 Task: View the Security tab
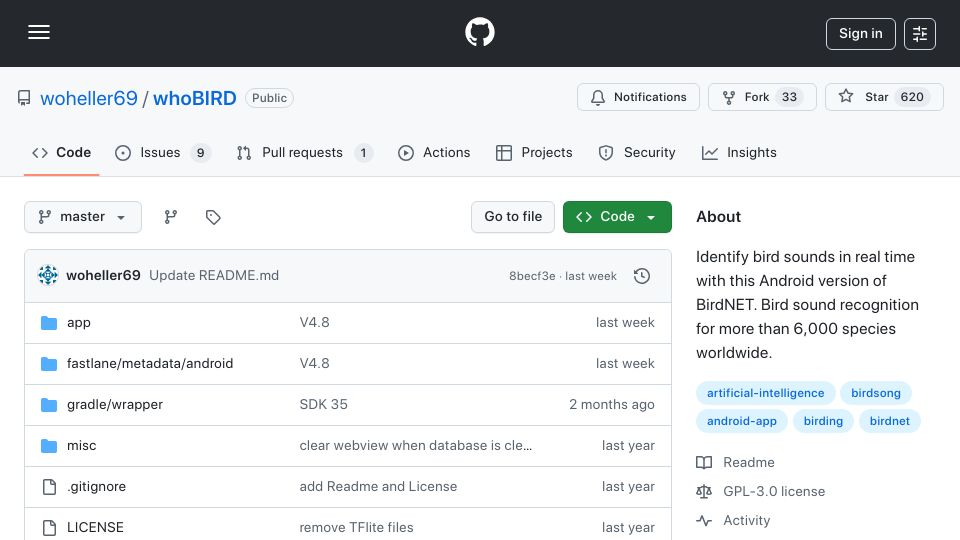click(637, 152)
